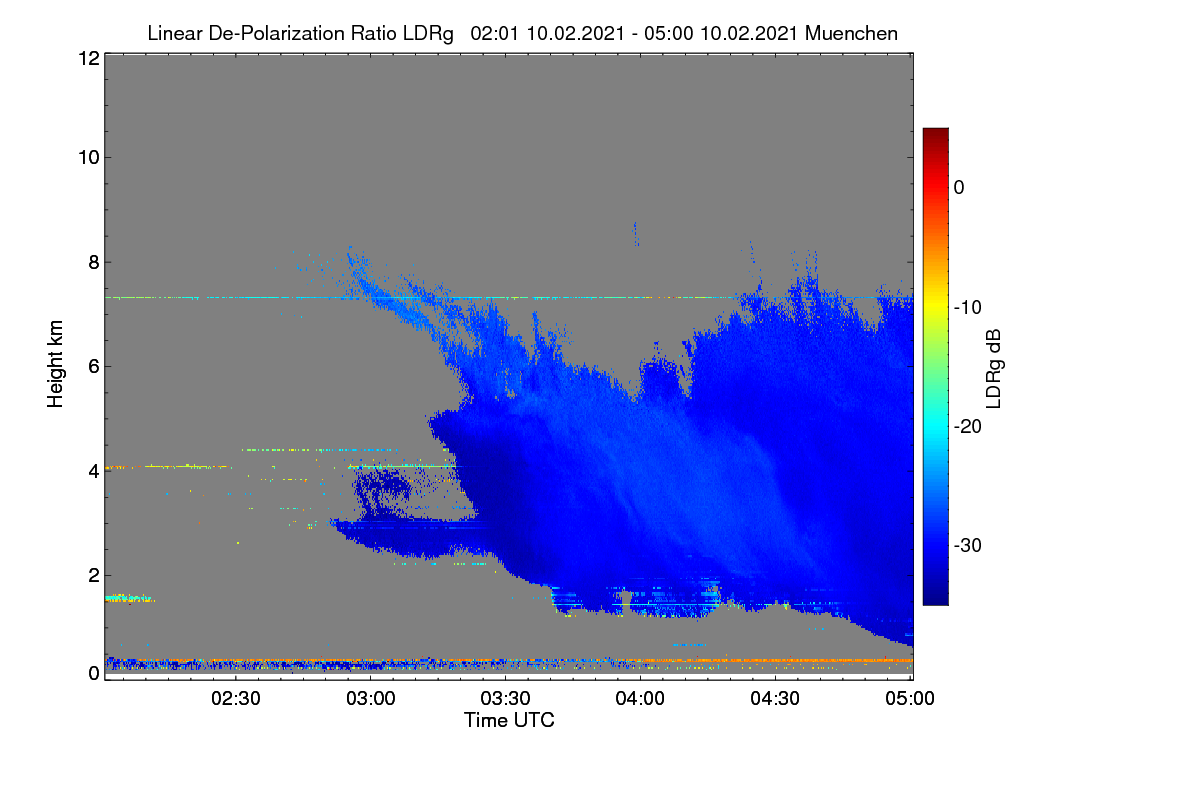The width and height of the screenshot is (1200, 800).
Task: Click the plot title 'Linear De-Polarization Ratio LDRg'
Action: 301,33
